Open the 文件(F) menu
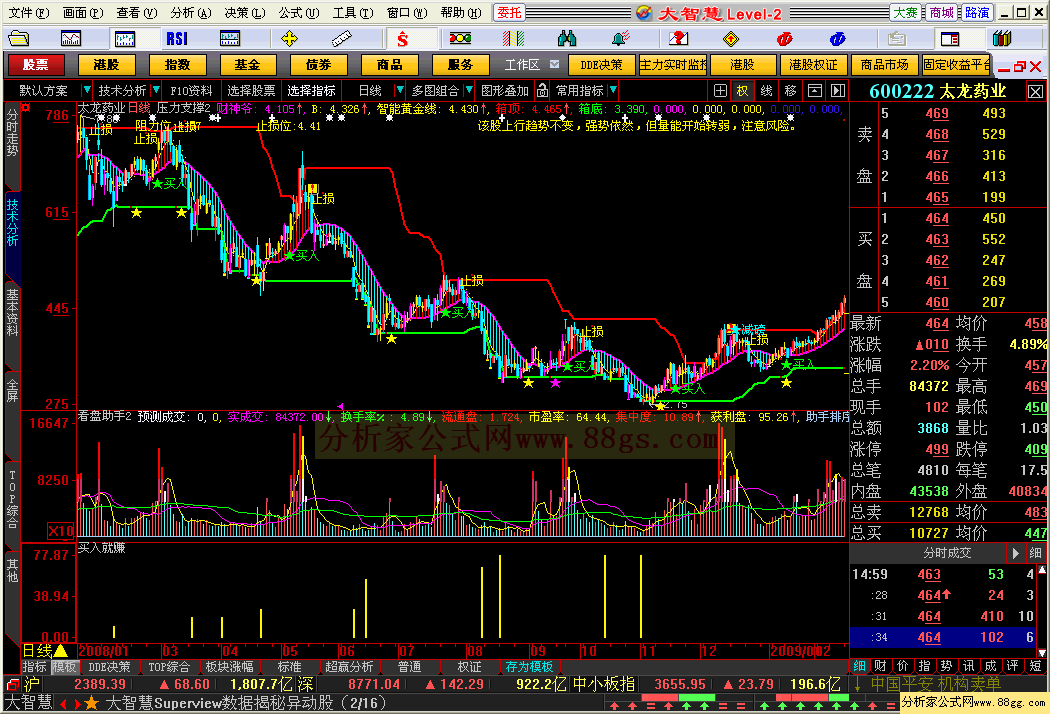 pyautogui.click(x=29, y=12)
